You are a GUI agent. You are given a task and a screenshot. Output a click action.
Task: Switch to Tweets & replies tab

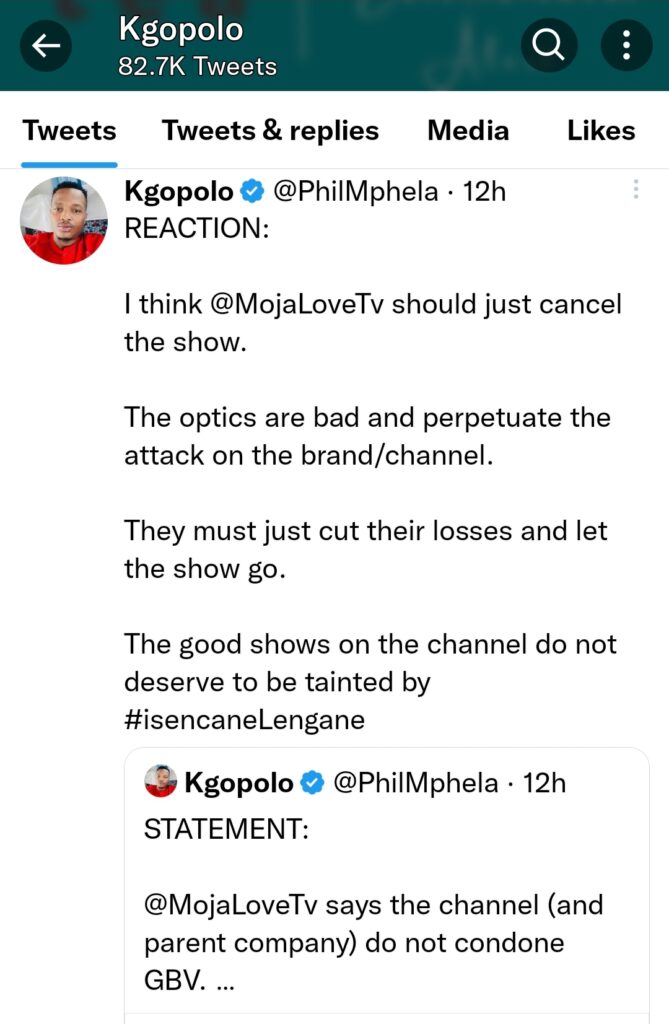pos(270,131)
